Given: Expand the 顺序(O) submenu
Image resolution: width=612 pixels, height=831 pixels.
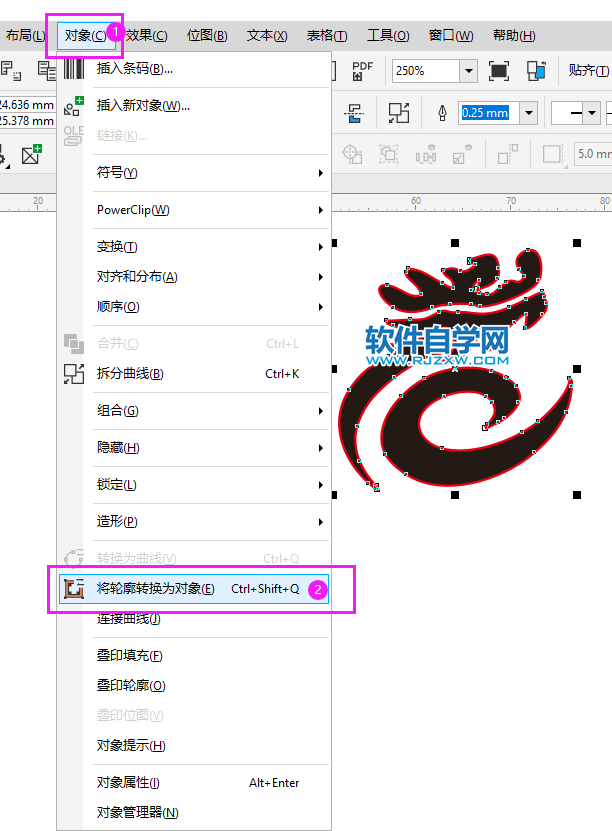Looking at the screenshot, I should tap(194, 307).
